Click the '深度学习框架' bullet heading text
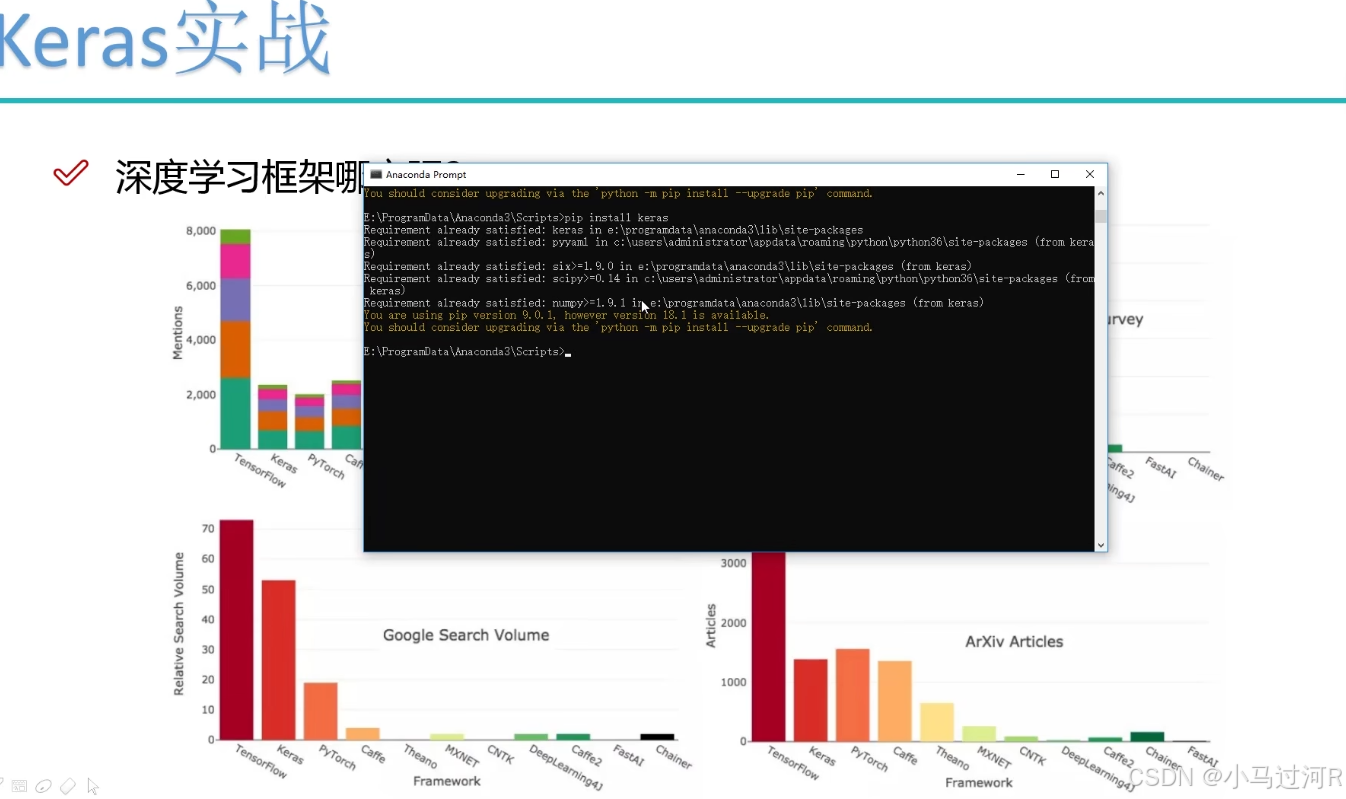 coord(239,176)
